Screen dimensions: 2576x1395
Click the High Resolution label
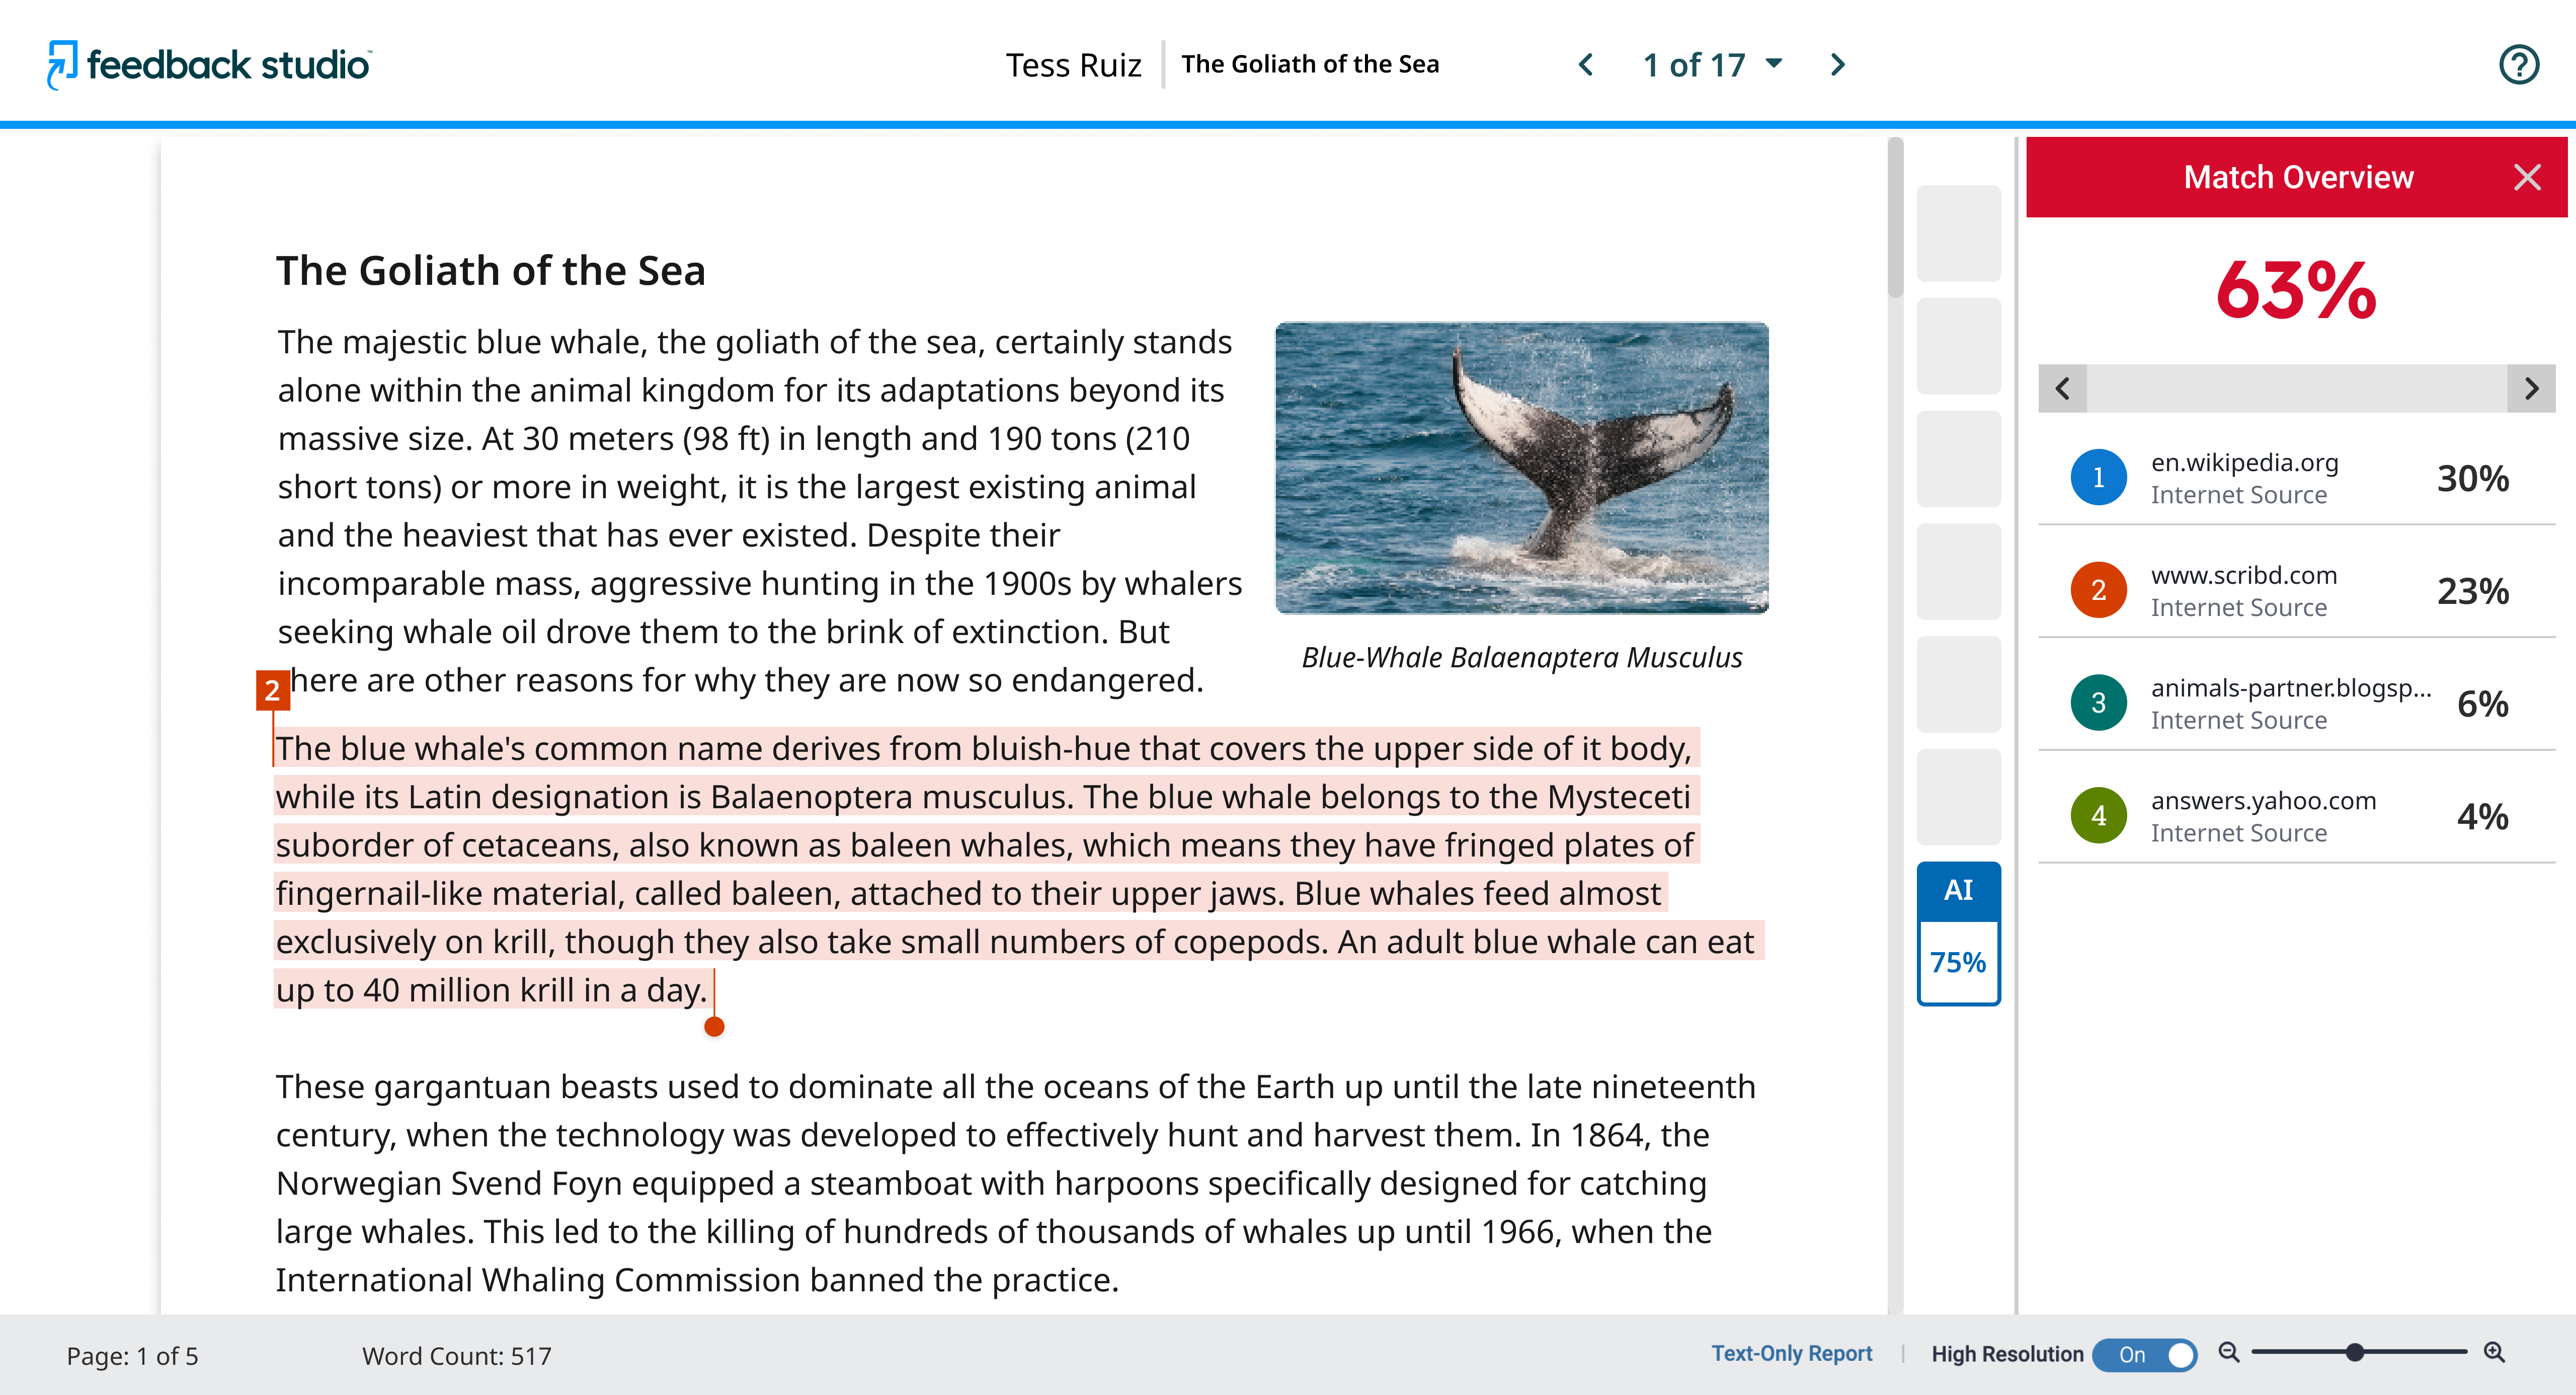[2007, 1354]
